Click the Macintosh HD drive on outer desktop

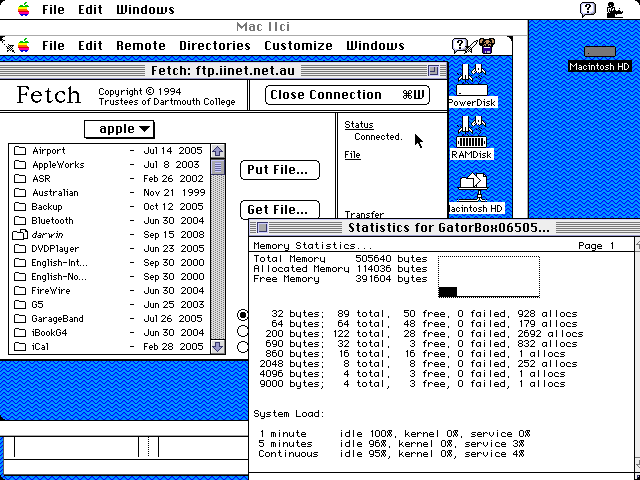click(600, 59)
